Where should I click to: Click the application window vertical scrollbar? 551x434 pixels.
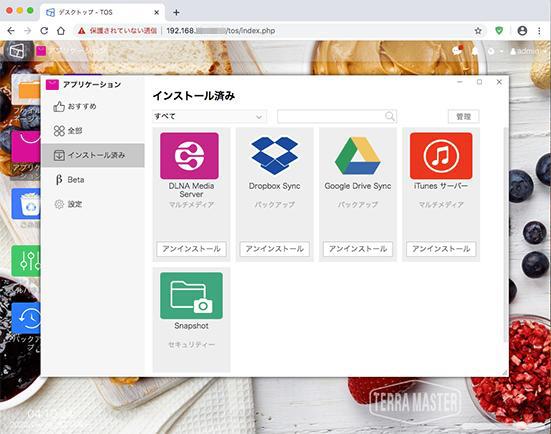(505, 235)
